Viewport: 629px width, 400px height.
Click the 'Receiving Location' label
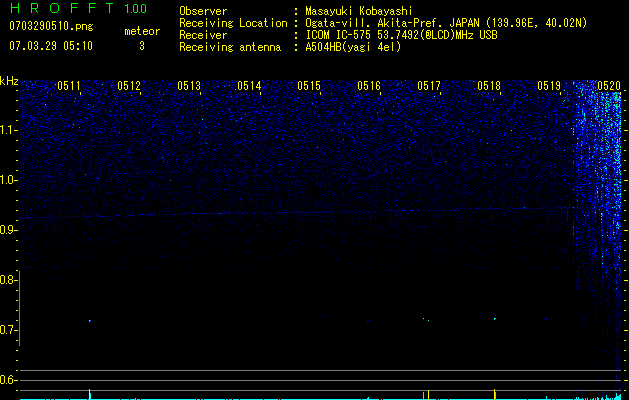233,23
